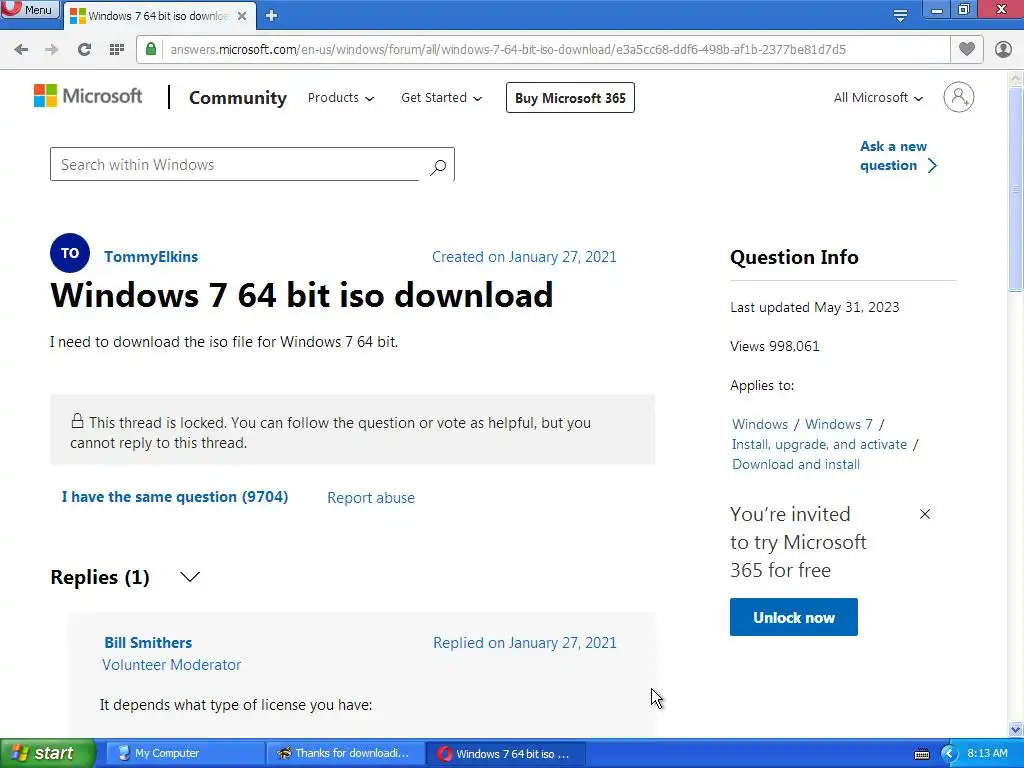Expand the Get Started dropdown

441,97
